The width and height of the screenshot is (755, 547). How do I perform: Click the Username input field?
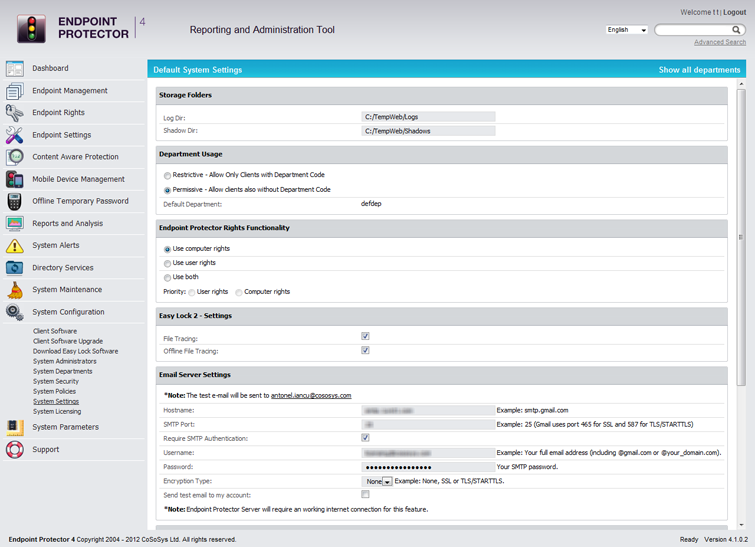click(428, 453)
